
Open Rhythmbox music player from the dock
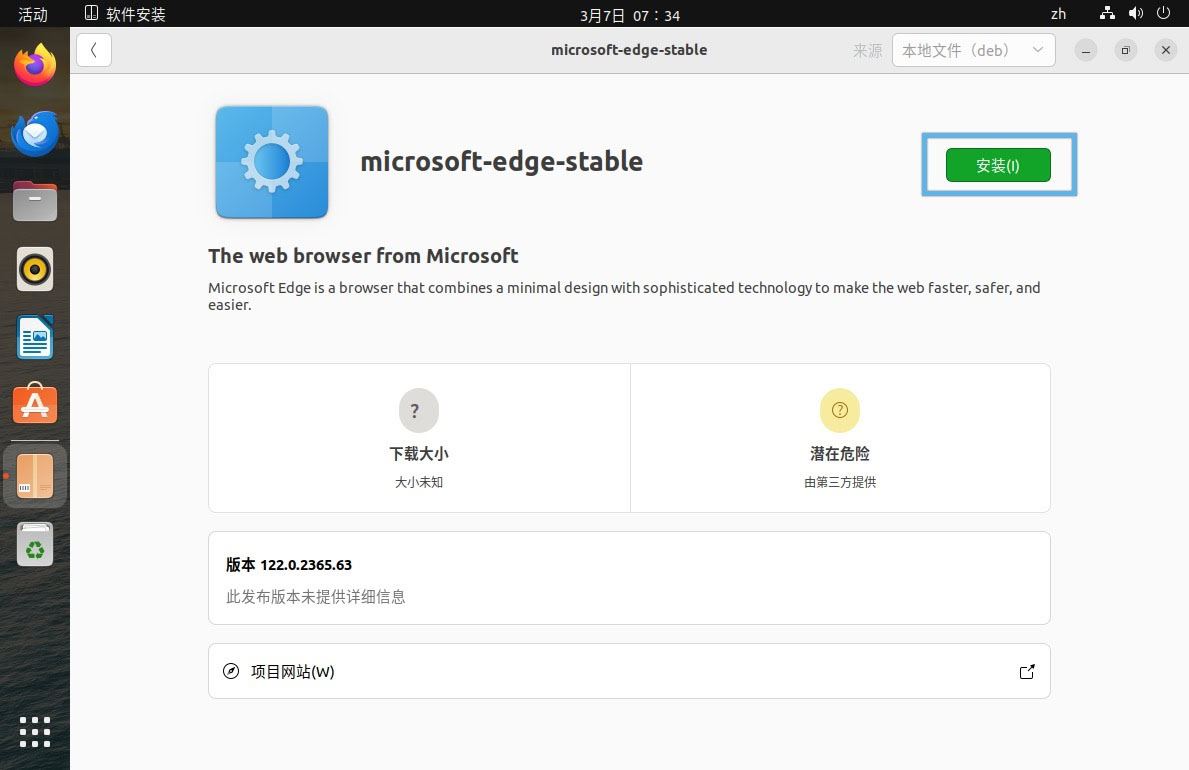35,269
